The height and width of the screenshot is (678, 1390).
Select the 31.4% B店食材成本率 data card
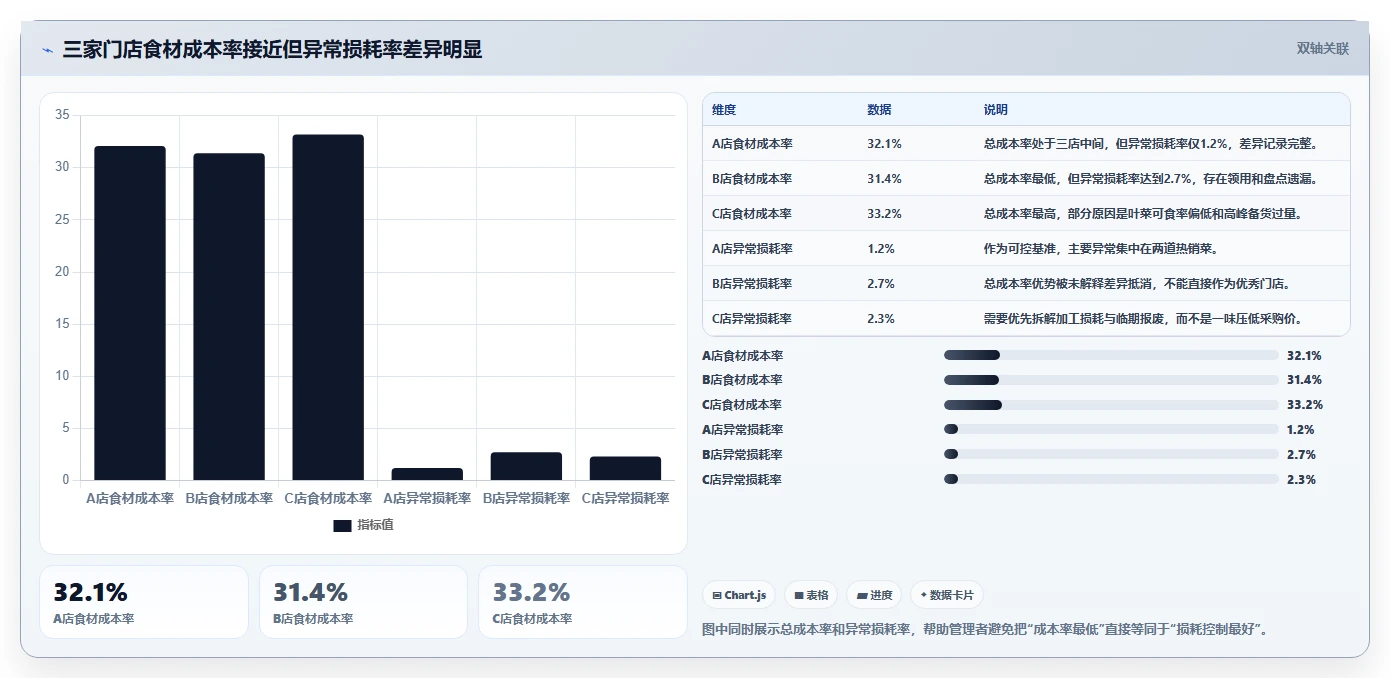pyautogui.click(x=363, y=602)
